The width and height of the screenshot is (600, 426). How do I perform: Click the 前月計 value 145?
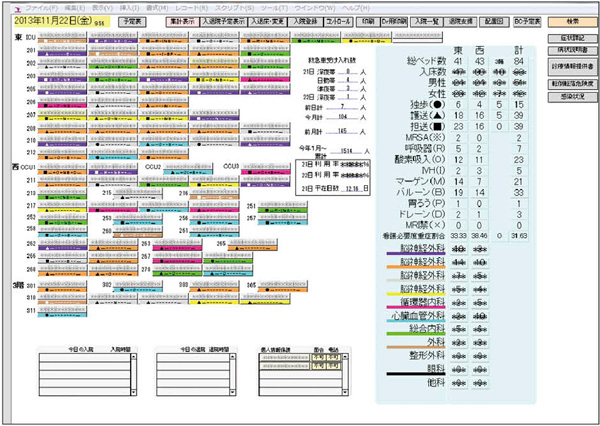[x=342, y=132]
